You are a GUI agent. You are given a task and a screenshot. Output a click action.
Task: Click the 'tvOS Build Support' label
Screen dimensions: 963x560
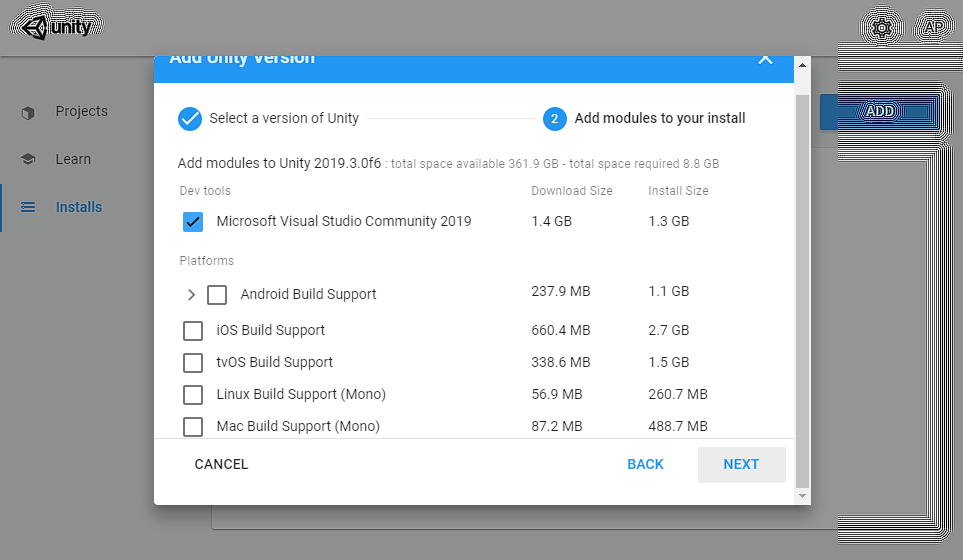275,363
